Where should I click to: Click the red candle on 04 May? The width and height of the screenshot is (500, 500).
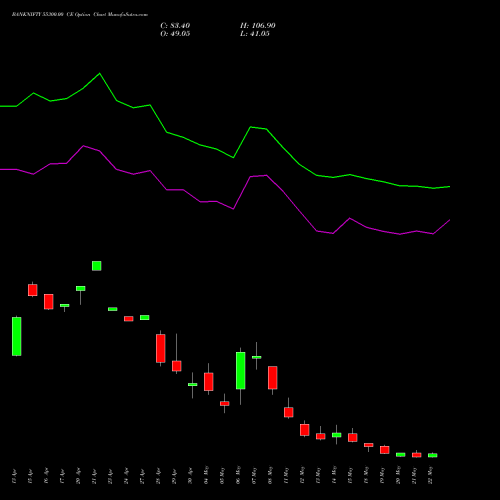(x=209, y=382)
